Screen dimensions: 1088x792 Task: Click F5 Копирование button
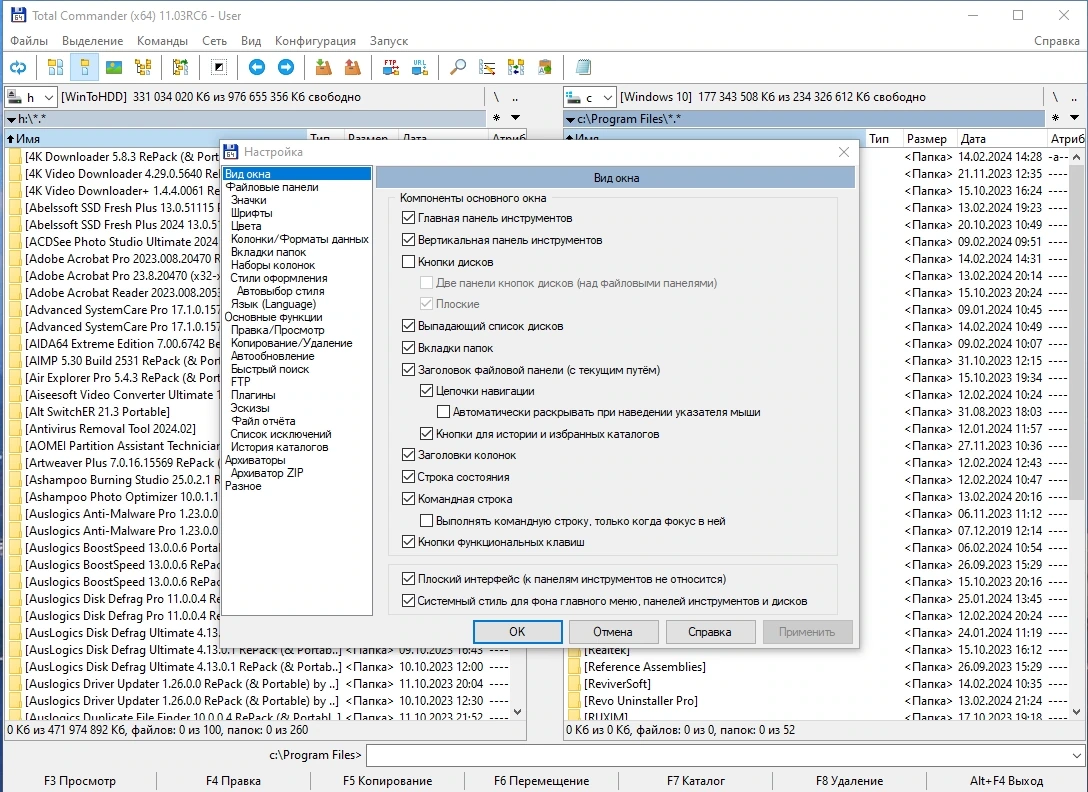click(387, 781)
